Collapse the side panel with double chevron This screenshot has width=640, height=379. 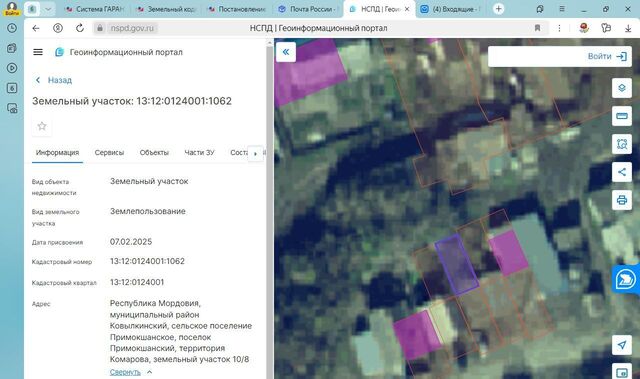[286, 52]
